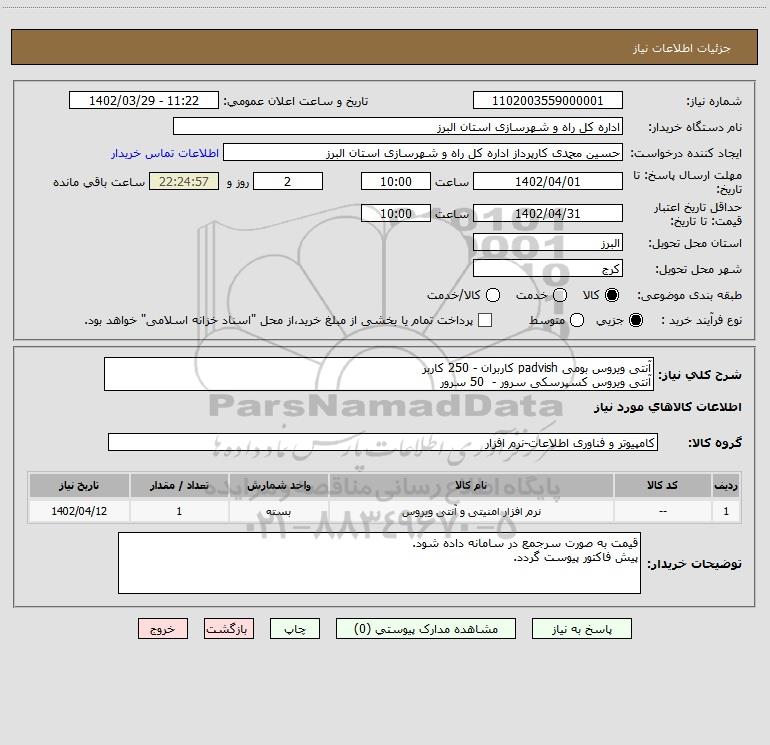Click the نام دستگاه خریدار field
This screenshot has height=745, width=770.
[398, 127]
